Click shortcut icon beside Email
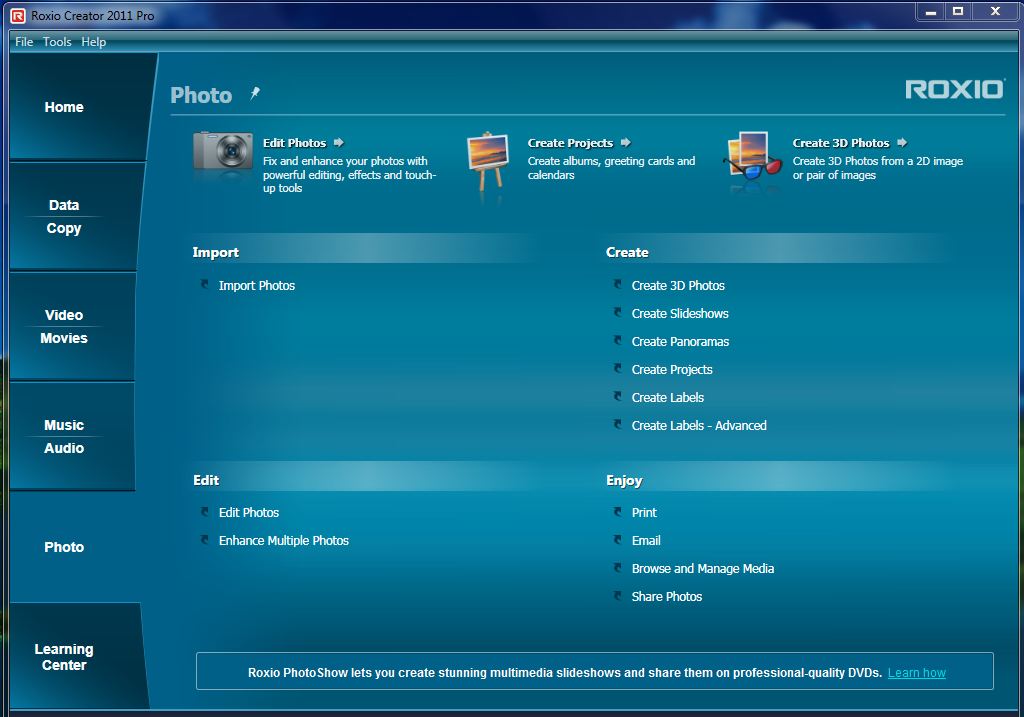 click(x=617, y=540)
